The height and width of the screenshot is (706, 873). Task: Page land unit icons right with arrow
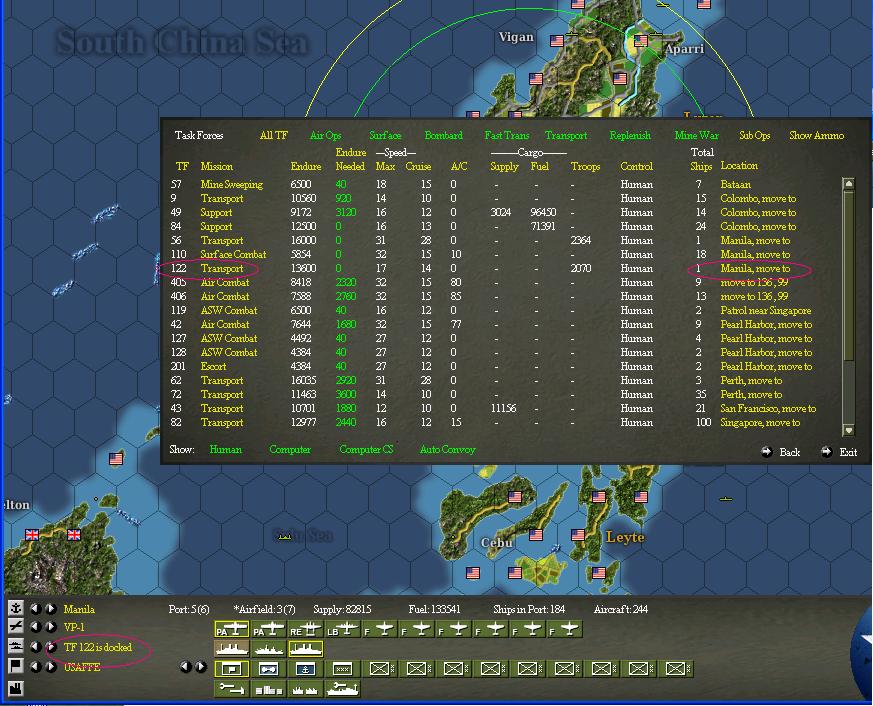point(200,666)
